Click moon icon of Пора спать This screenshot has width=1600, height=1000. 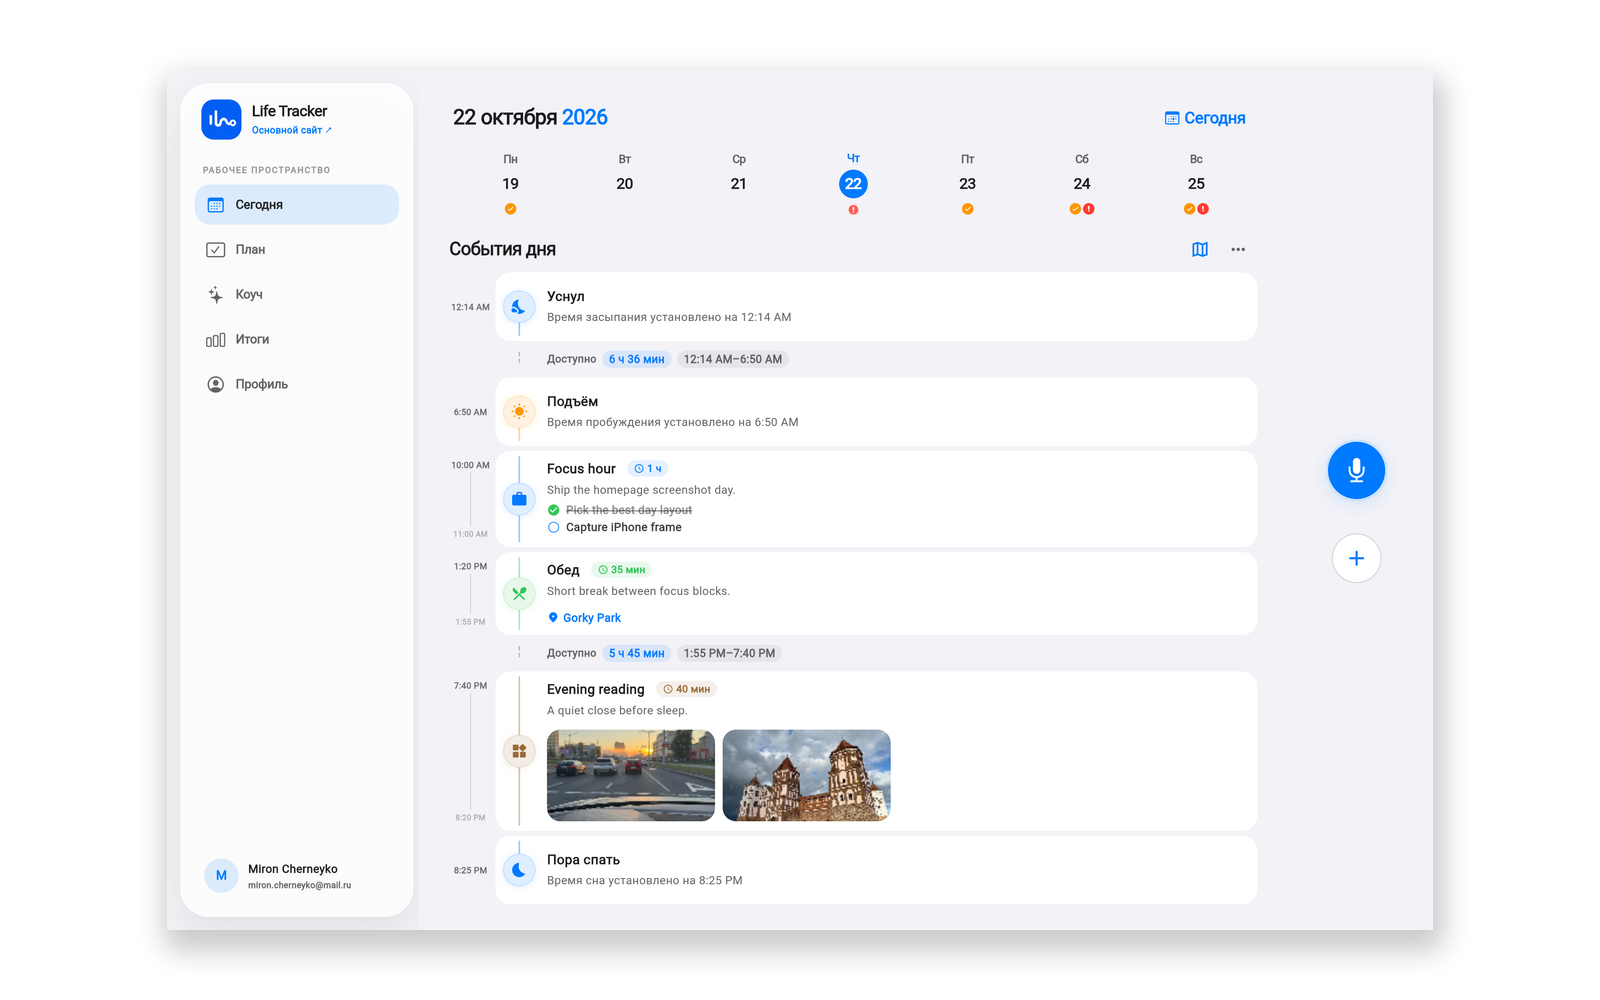coord(518,870)
